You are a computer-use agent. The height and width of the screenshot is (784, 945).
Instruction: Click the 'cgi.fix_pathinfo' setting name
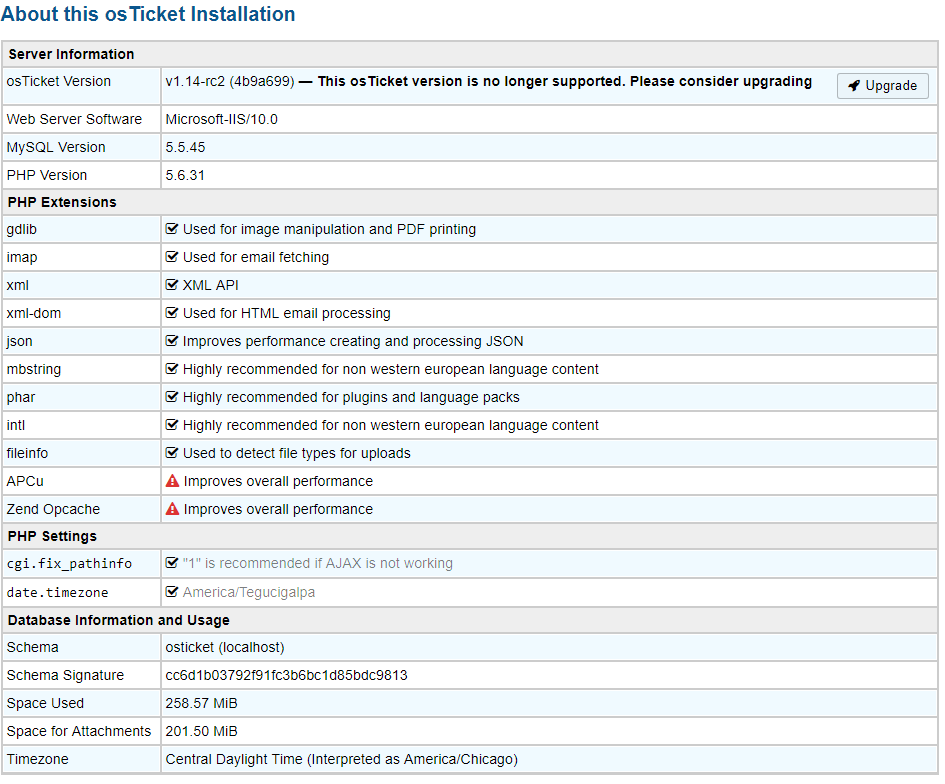tap(69, 563)
